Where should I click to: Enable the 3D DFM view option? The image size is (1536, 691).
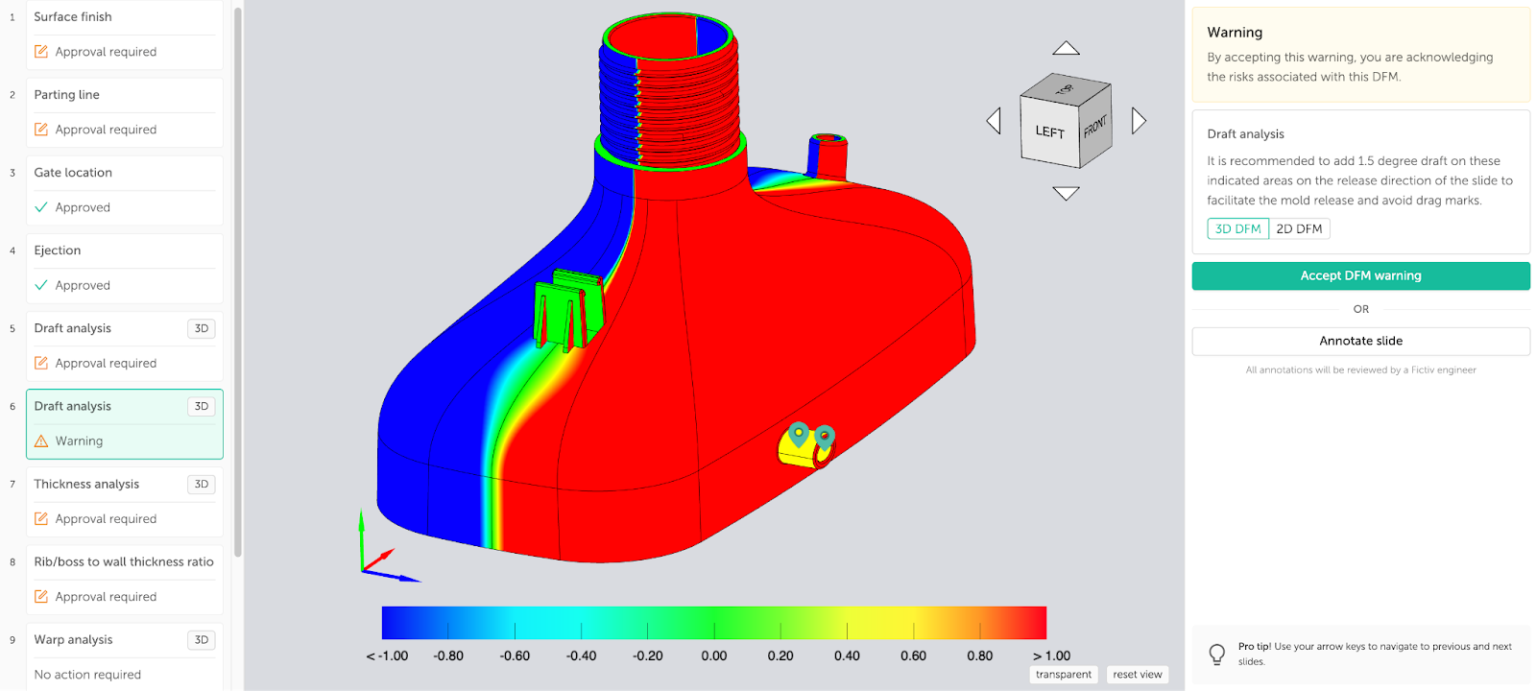point(1237,228)
